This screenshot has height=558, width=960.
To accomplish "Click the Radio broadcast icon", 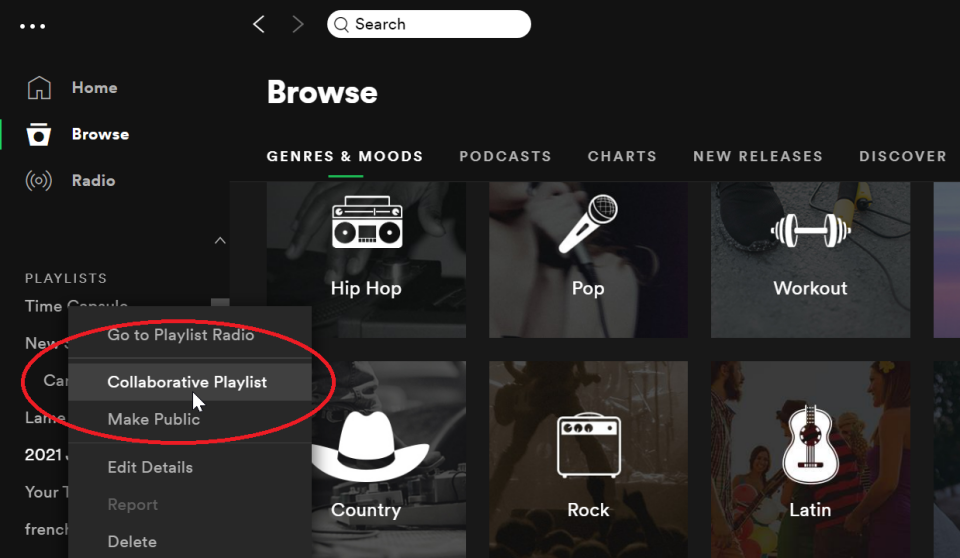I will (x=39, y=181).
